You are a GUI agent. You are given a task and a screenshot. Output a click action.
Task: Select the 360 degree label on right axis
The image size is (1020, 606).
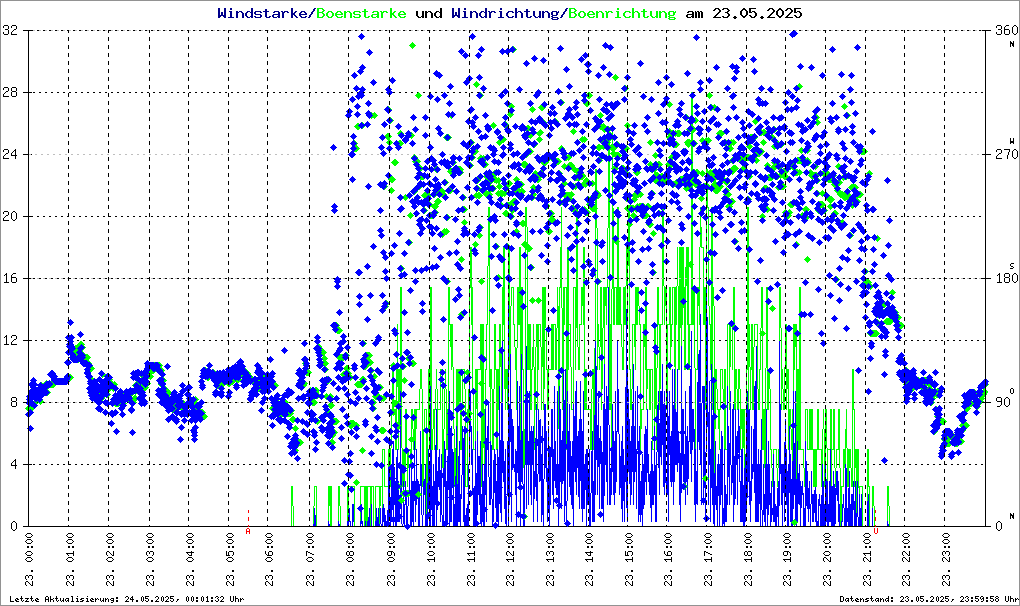1005,31
